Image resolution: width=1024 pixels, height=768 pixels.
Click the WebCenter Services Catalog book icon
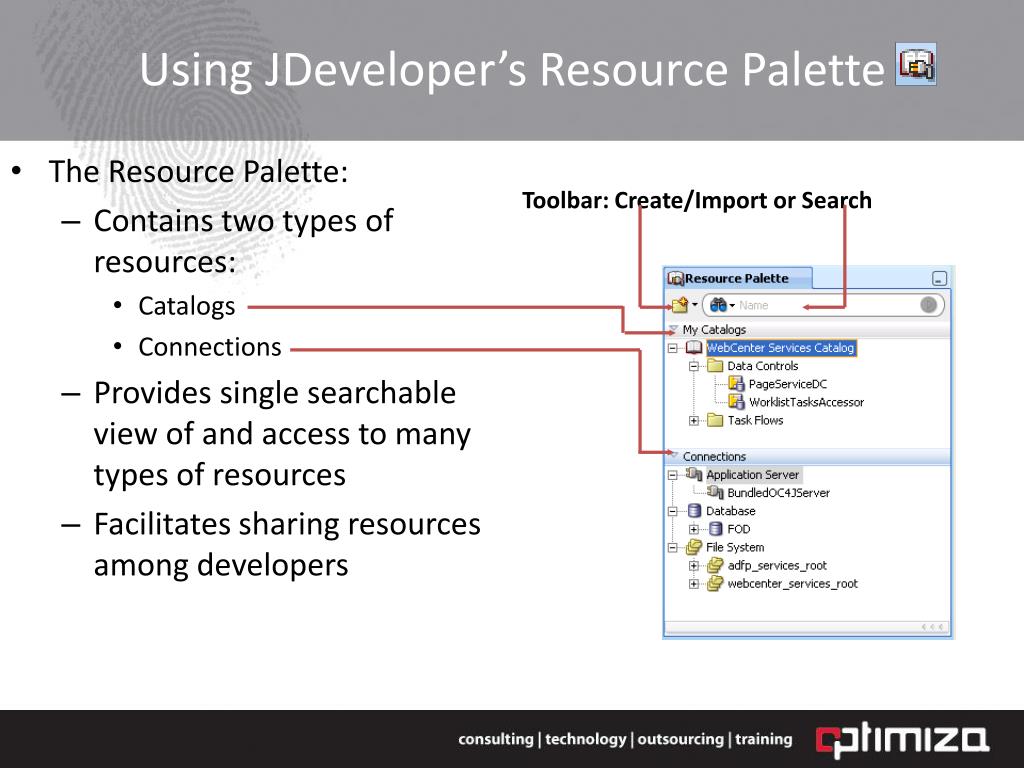[x=693, y=348]
